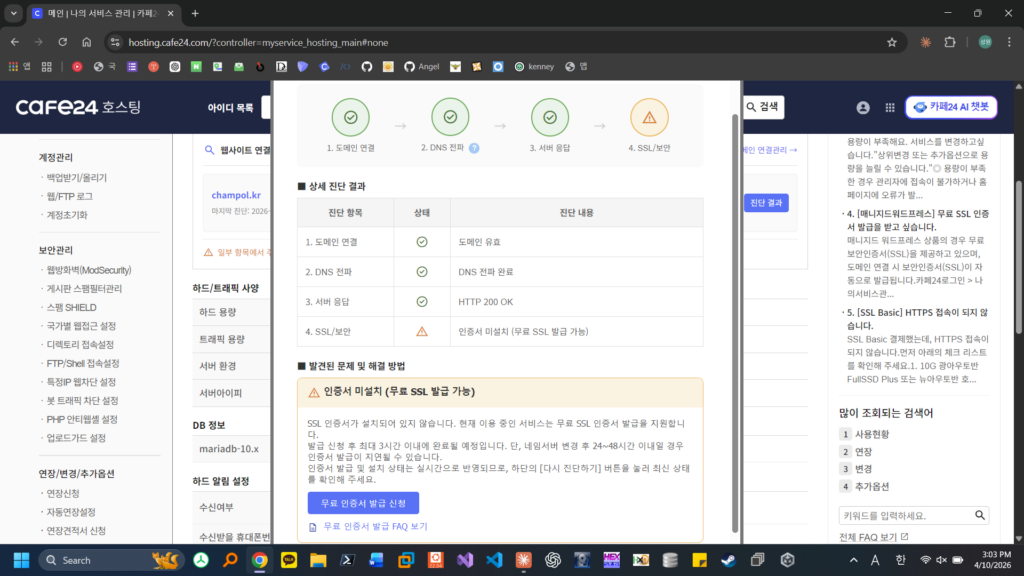This screenshot has height=576, width=1024.
Task: Open 무료 인증서 발급 FAQ 보기 link
Action: coord(375,526)
